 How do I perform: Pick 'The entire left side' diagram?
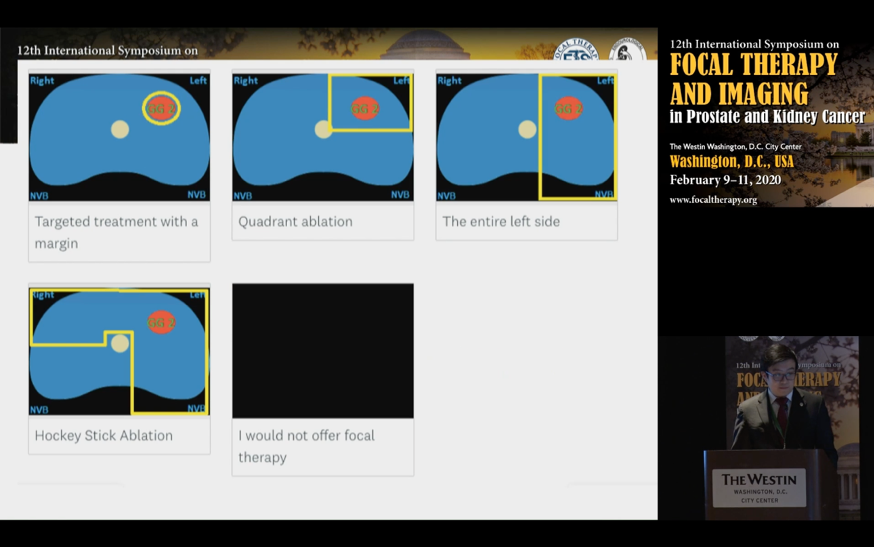click(526, 137)
